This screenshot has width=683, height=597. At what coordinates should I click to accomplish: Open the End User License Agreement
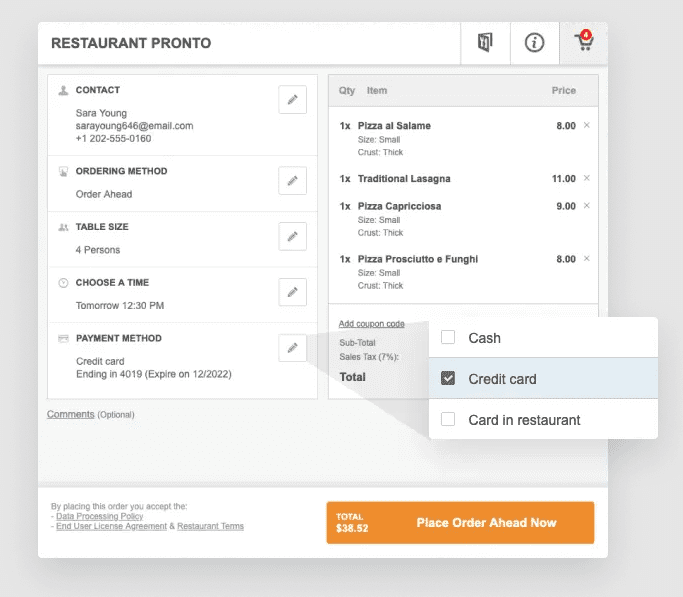pos(111,526)
